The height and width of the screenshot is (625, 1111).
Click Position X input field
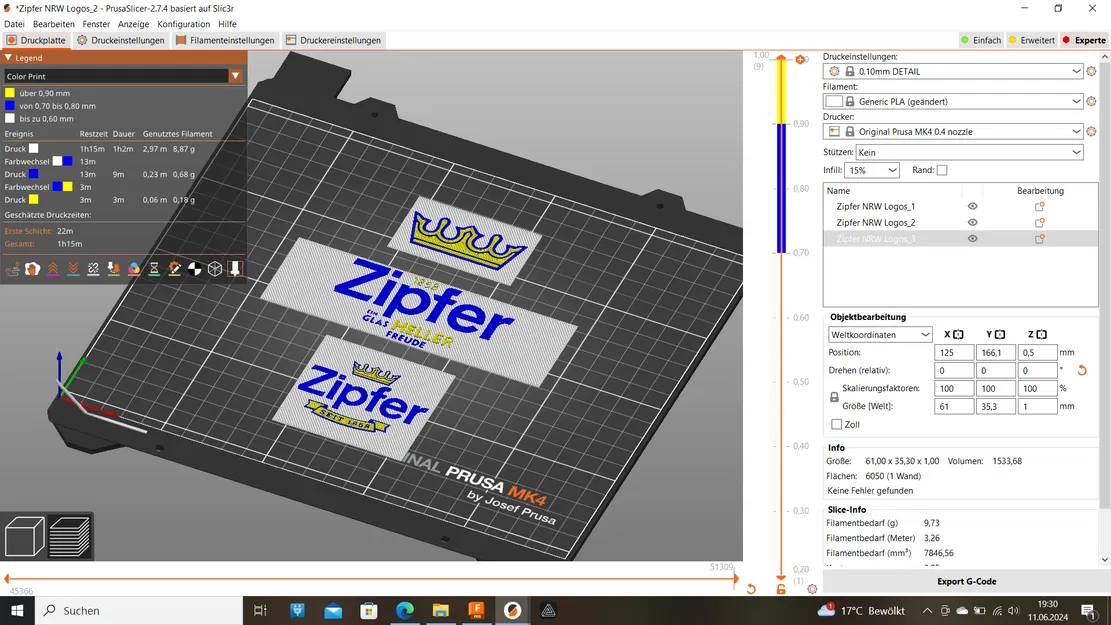[x=954, y=352]
